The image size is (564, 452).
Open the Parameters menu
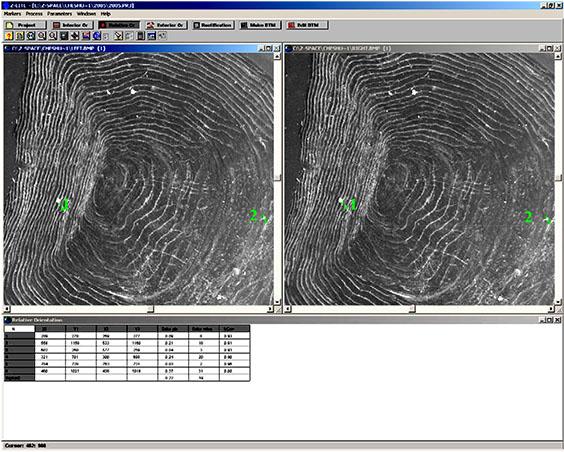click(60, 14)
